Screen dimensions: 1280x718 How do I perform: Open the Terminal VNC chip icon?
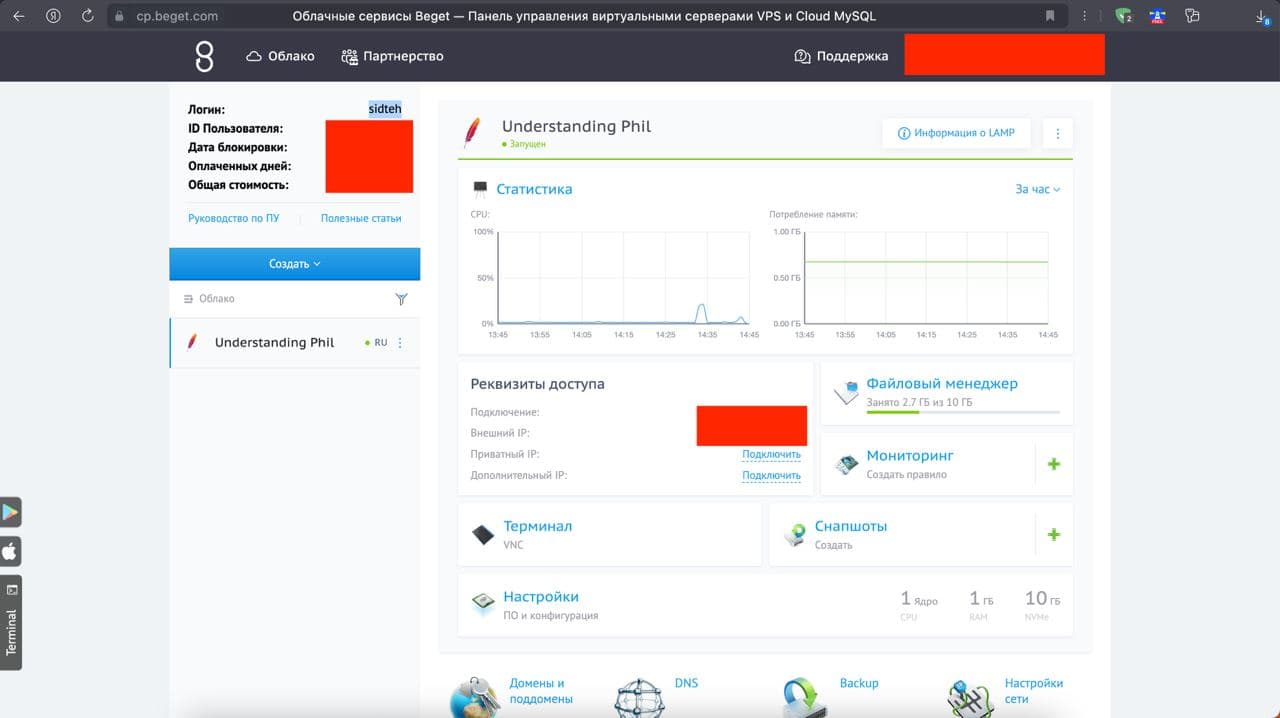click(x=483, y=534)
